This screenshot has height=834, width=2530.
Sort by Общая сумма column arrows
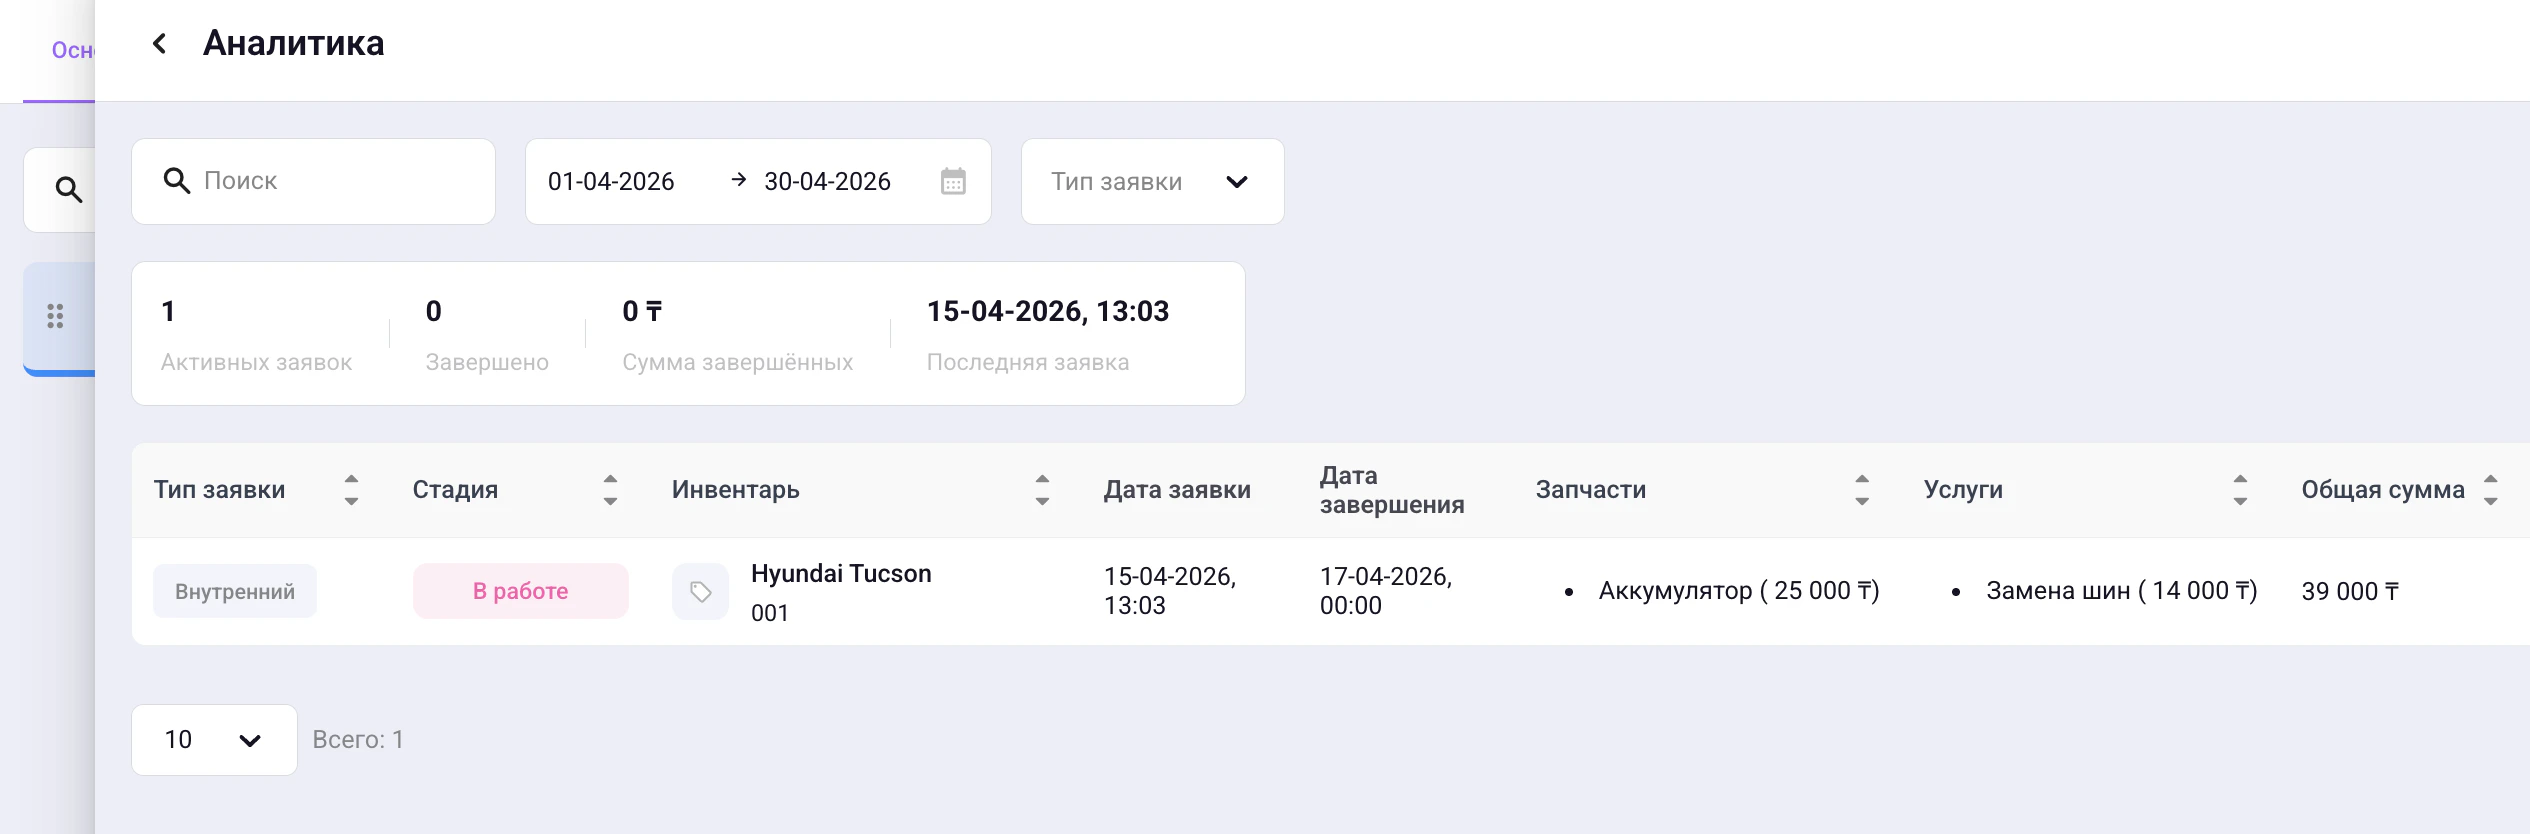2490,490
